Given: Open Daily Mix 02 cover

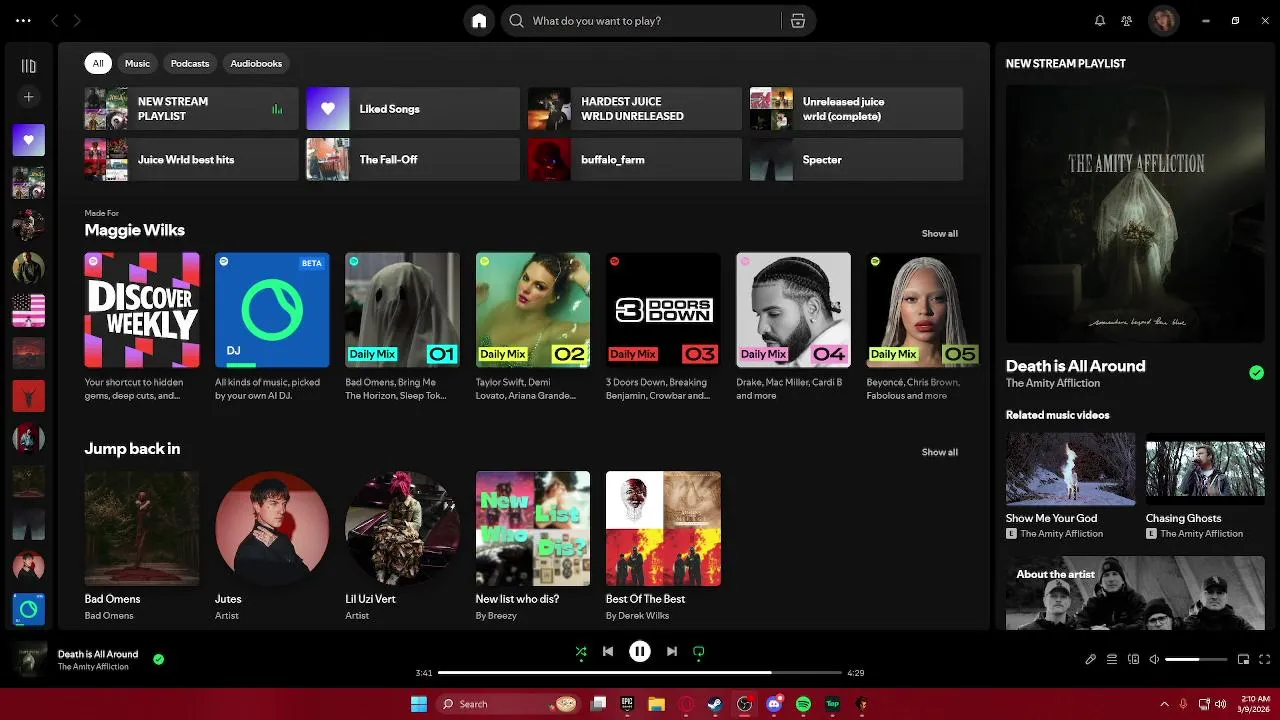Looking at the screenshot, I should [x=533, y=310].
